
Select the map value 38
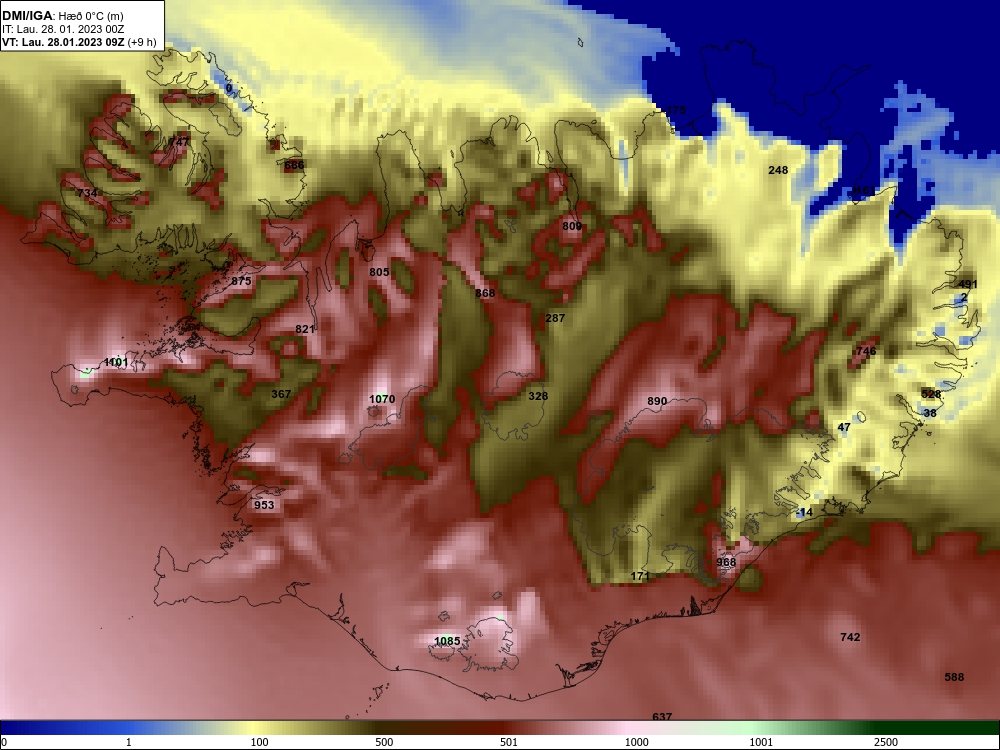point(930,413)
